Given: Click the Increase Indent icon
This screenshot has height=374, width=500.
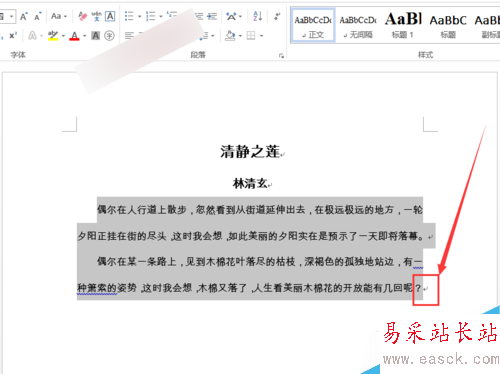Looking at the screenshot, I should [x=212, y=16].
